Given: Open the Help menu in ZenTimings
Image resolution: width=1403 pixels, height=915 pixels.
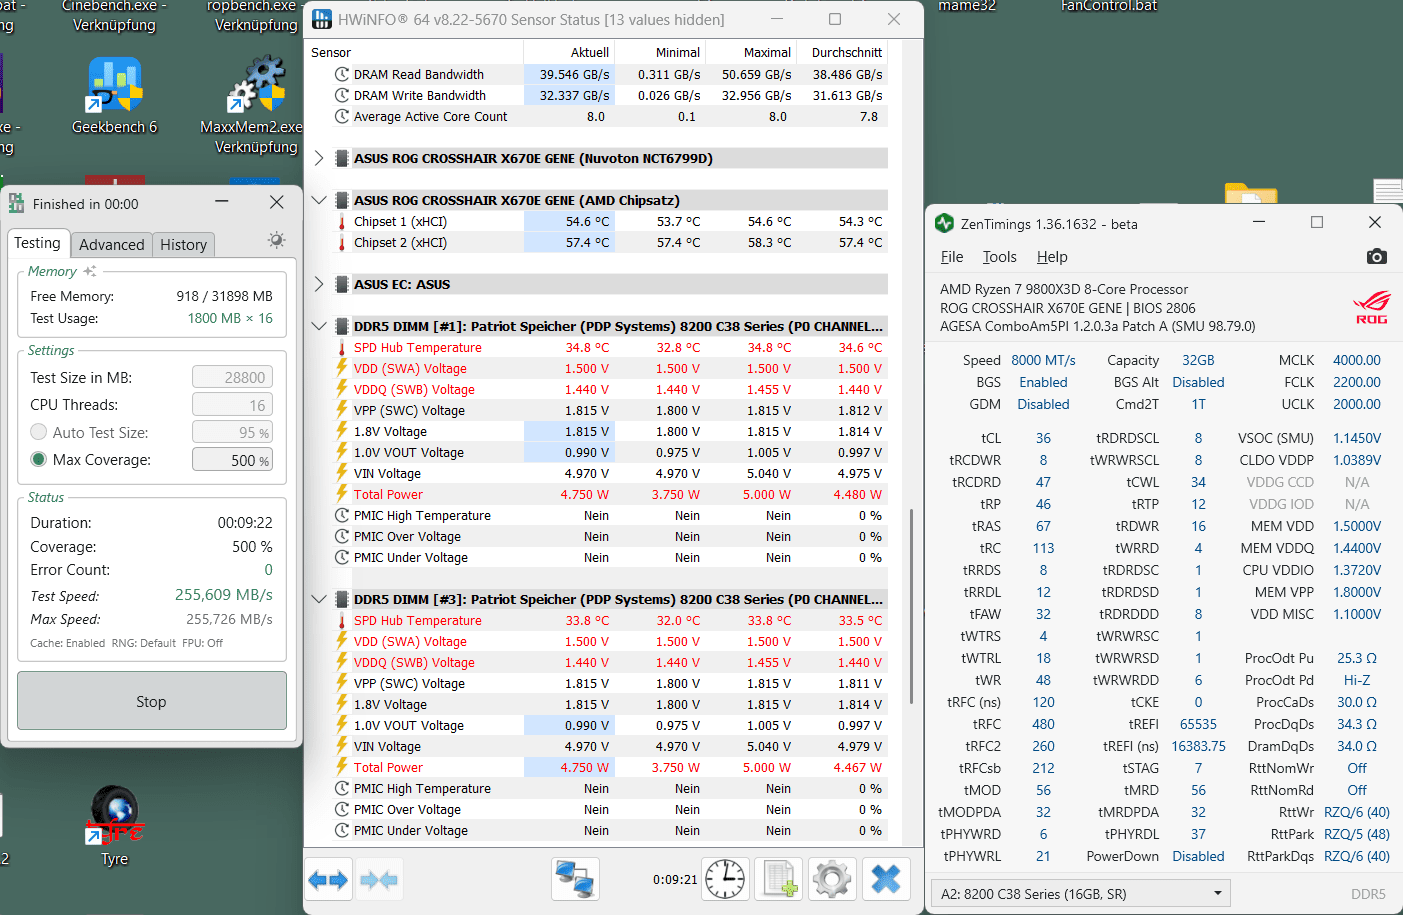Looking at the screenshot, I should pos(1052,257).
